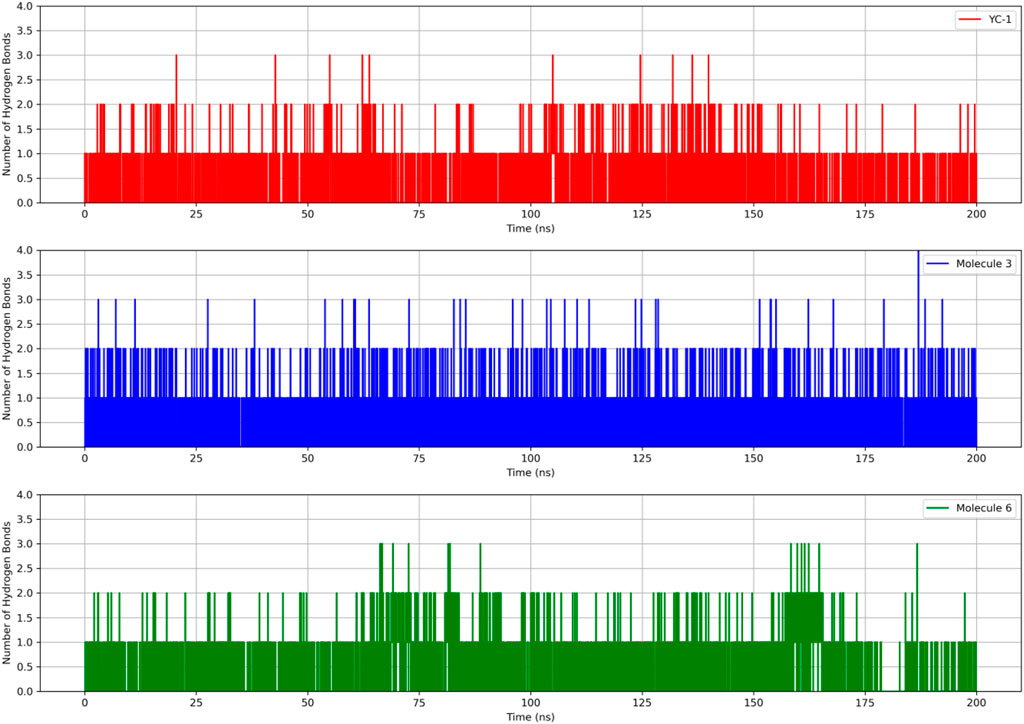Click the 'Time (ns)' label under Molecule 6 plot
1024x724 pixels.
[530, 717]
